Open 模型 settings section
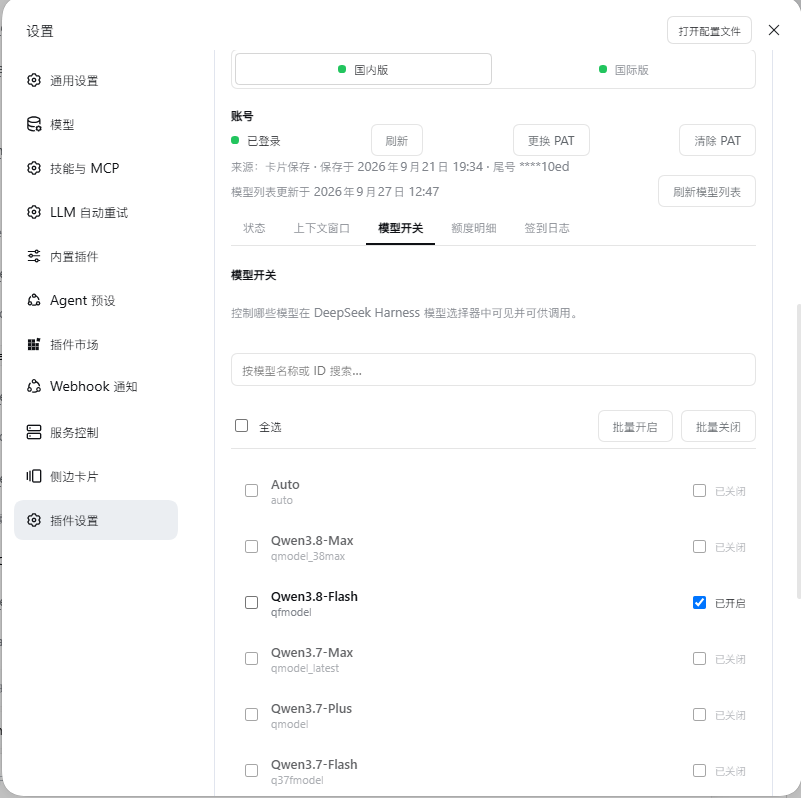This screenshot has height=798, width=801. click(x=96, y=124)
